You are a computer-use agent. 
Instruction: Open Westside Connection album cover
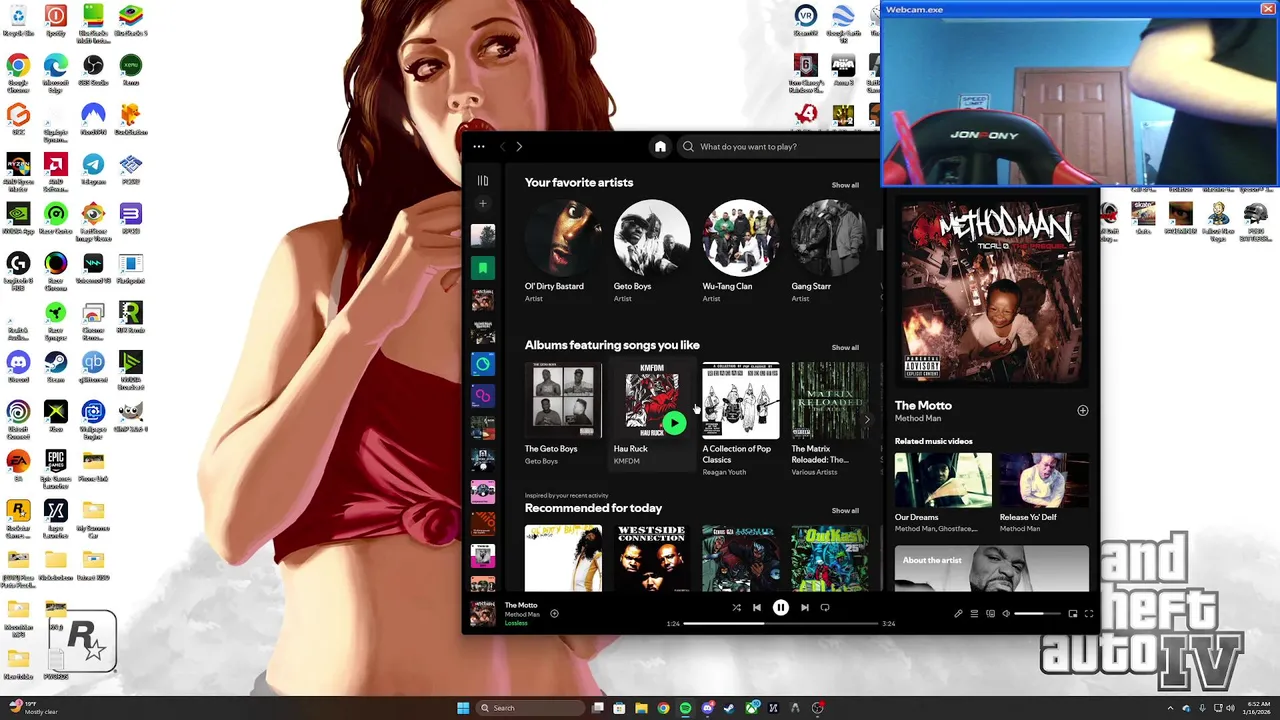652,559
